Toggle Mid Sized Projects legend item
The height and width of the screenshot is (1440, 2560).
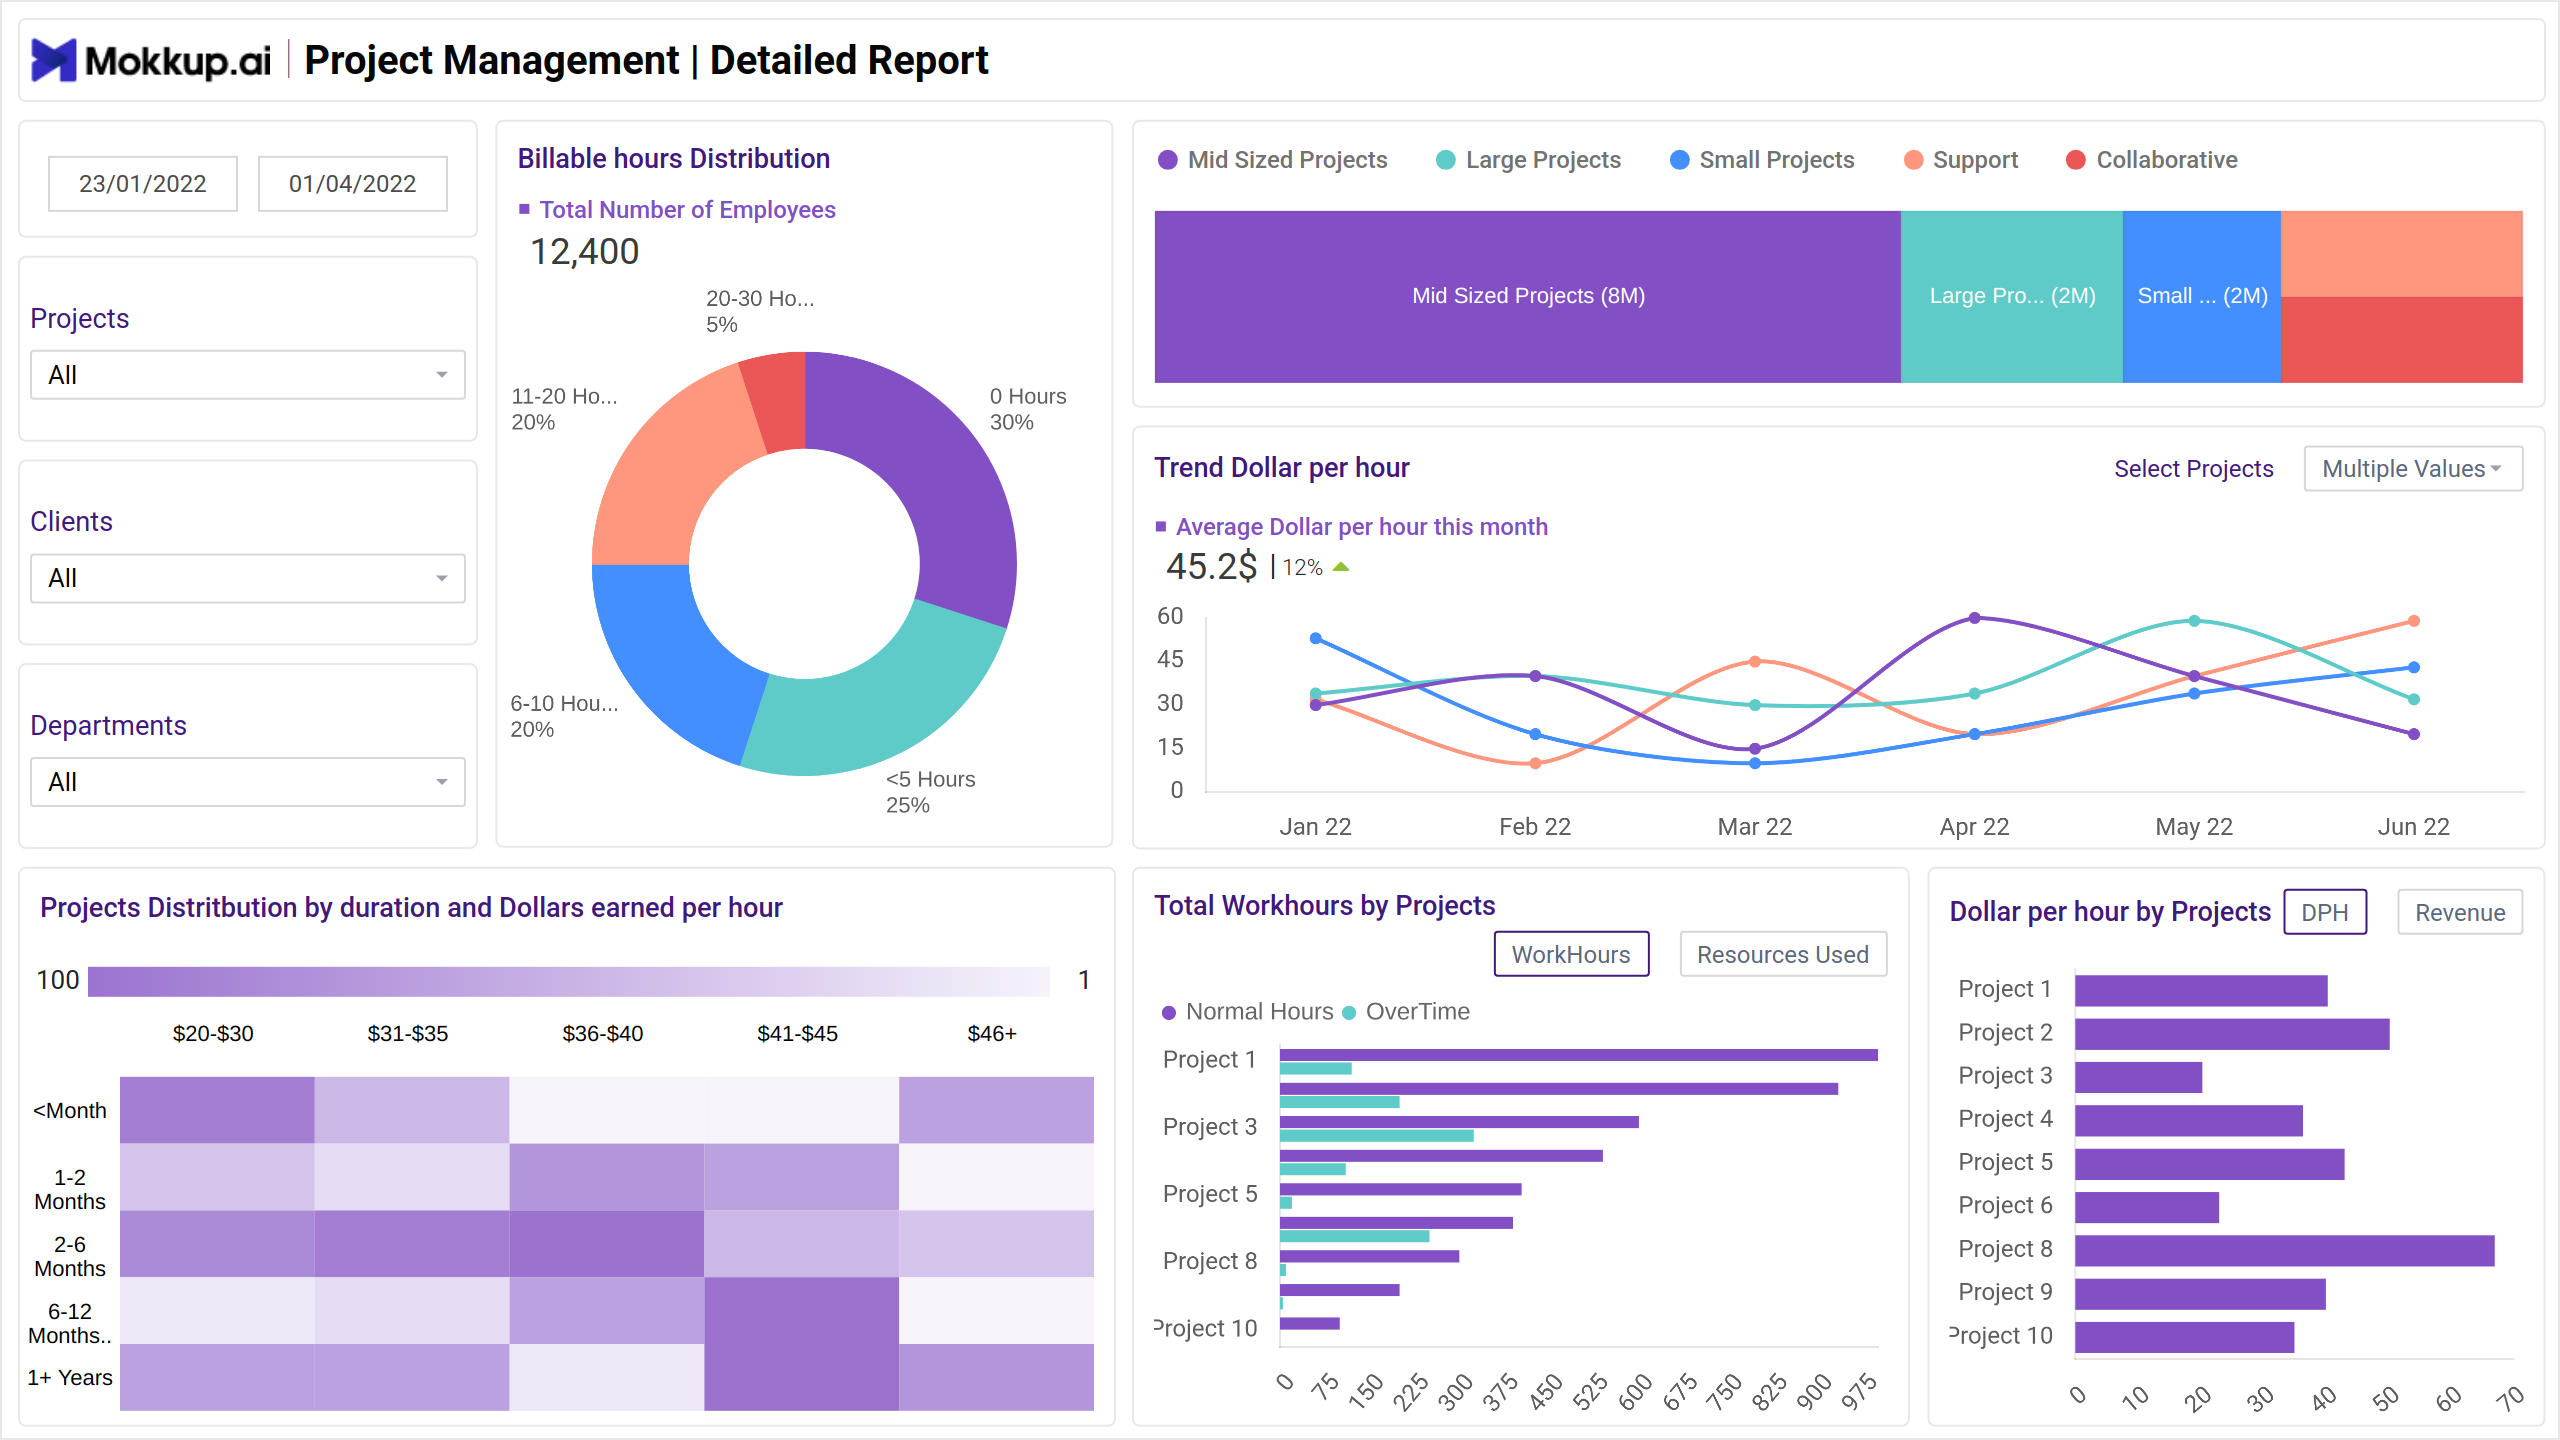point(1272,160)
